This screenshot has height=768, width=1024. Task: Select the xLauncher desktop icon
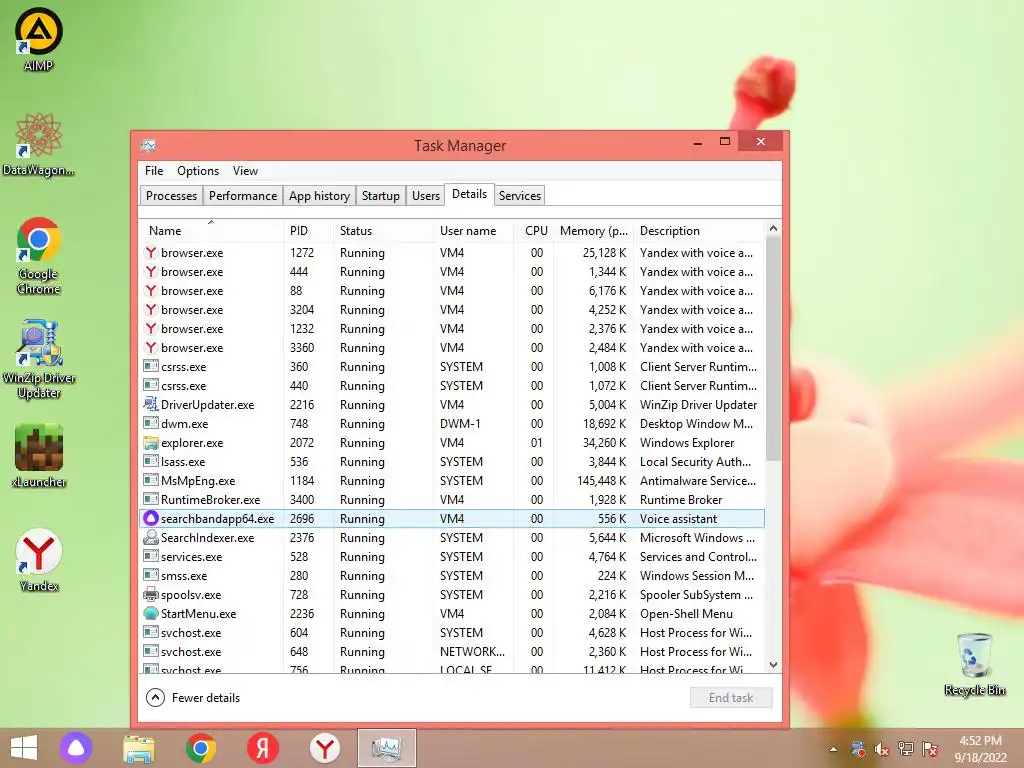[x=39, y=456]
